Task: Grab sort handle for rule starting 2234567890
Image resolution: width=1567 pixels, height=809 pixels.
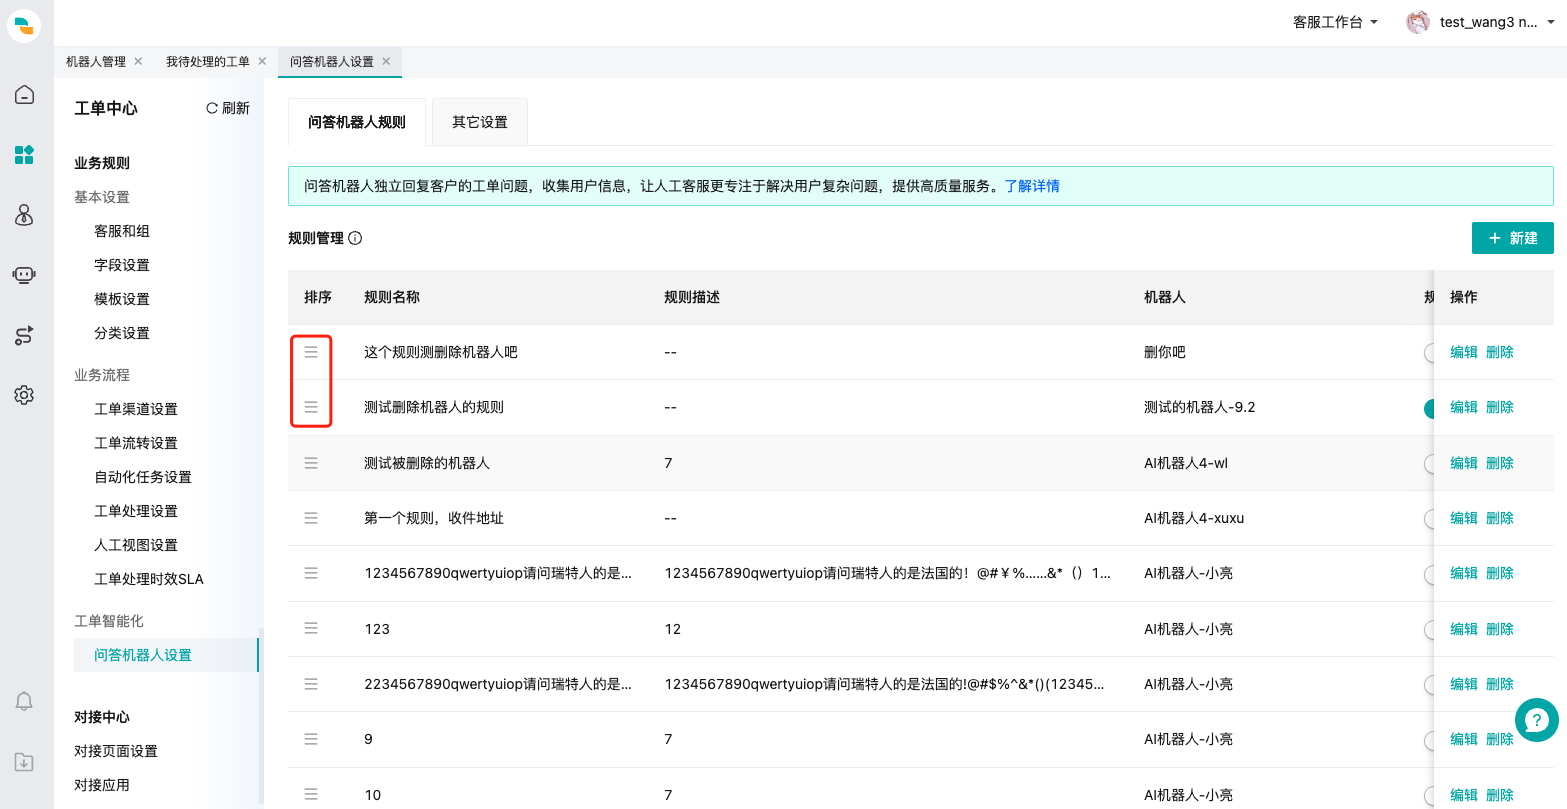Action: point(311,684)
